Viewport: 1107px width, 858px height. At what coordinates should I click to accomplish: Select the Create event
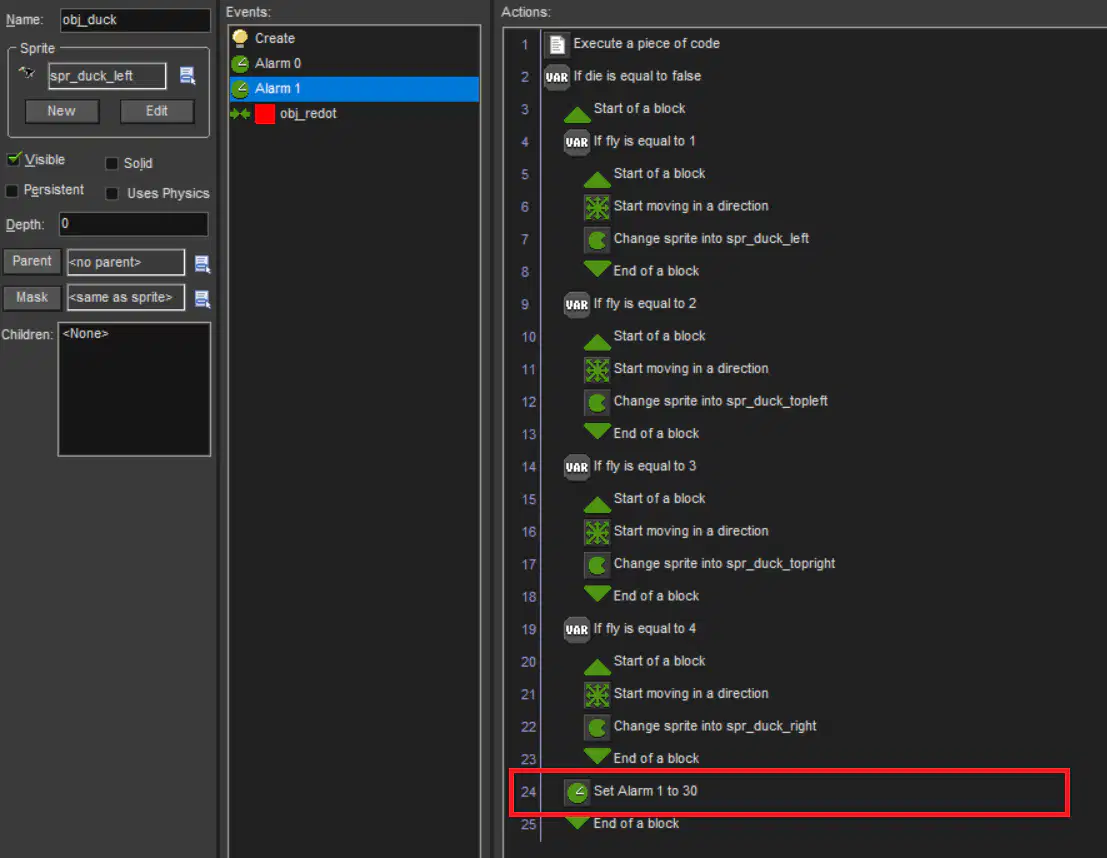pos(354,38)
